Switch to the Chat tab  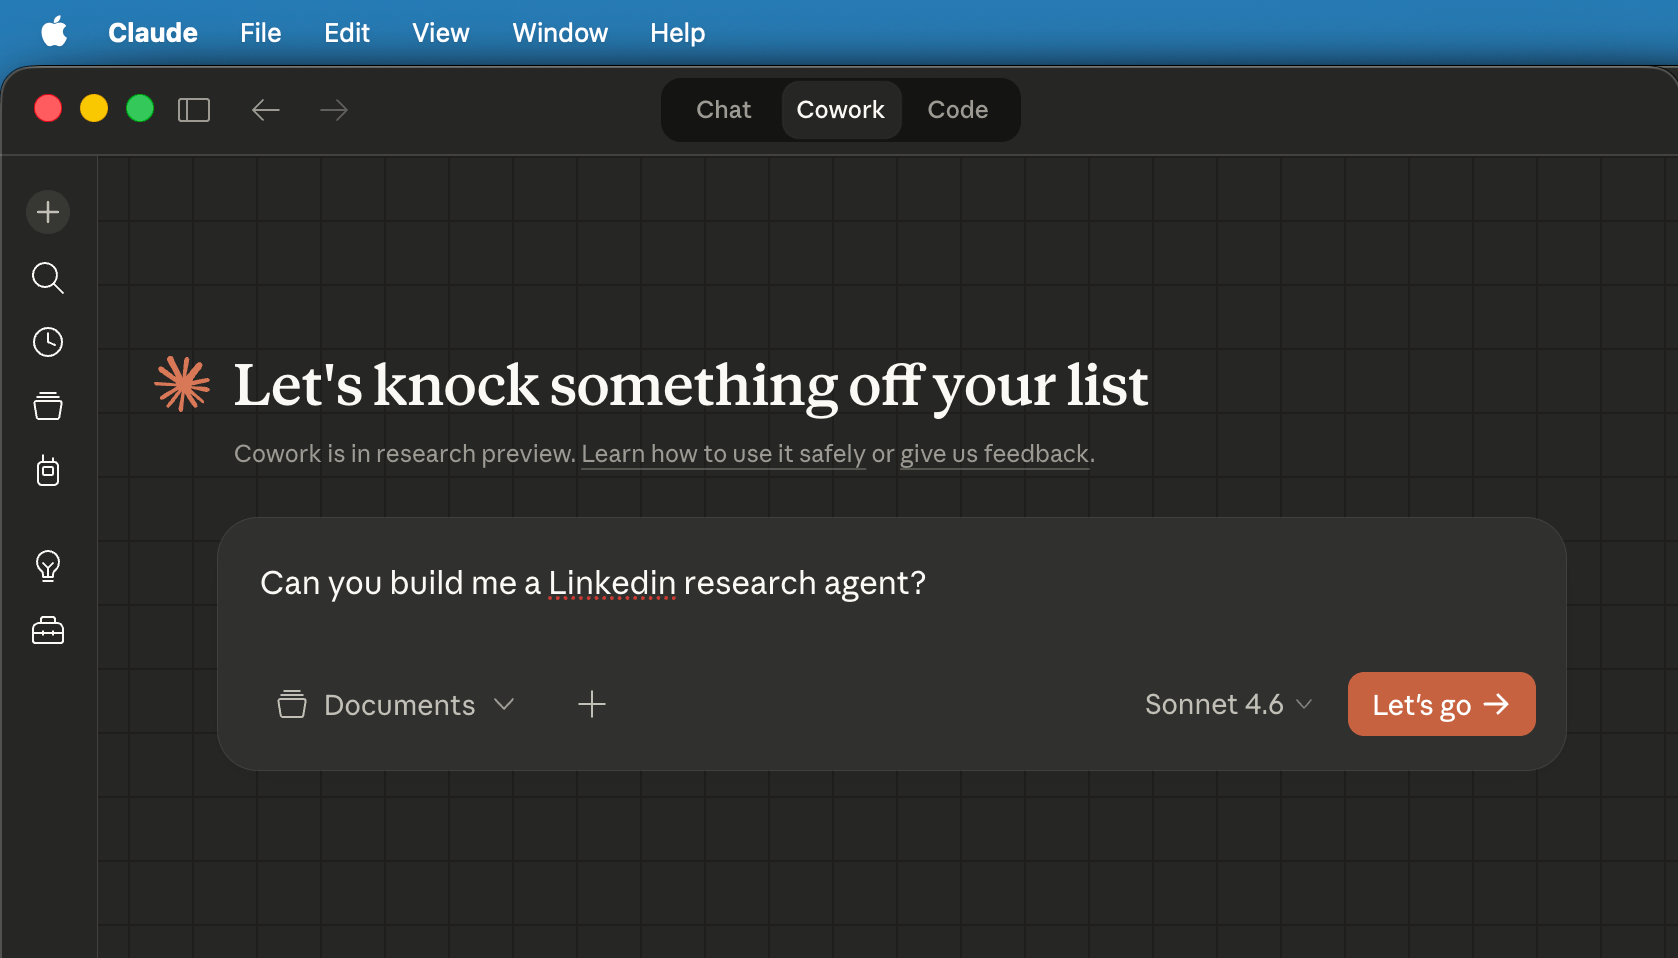tap(723, 110)
